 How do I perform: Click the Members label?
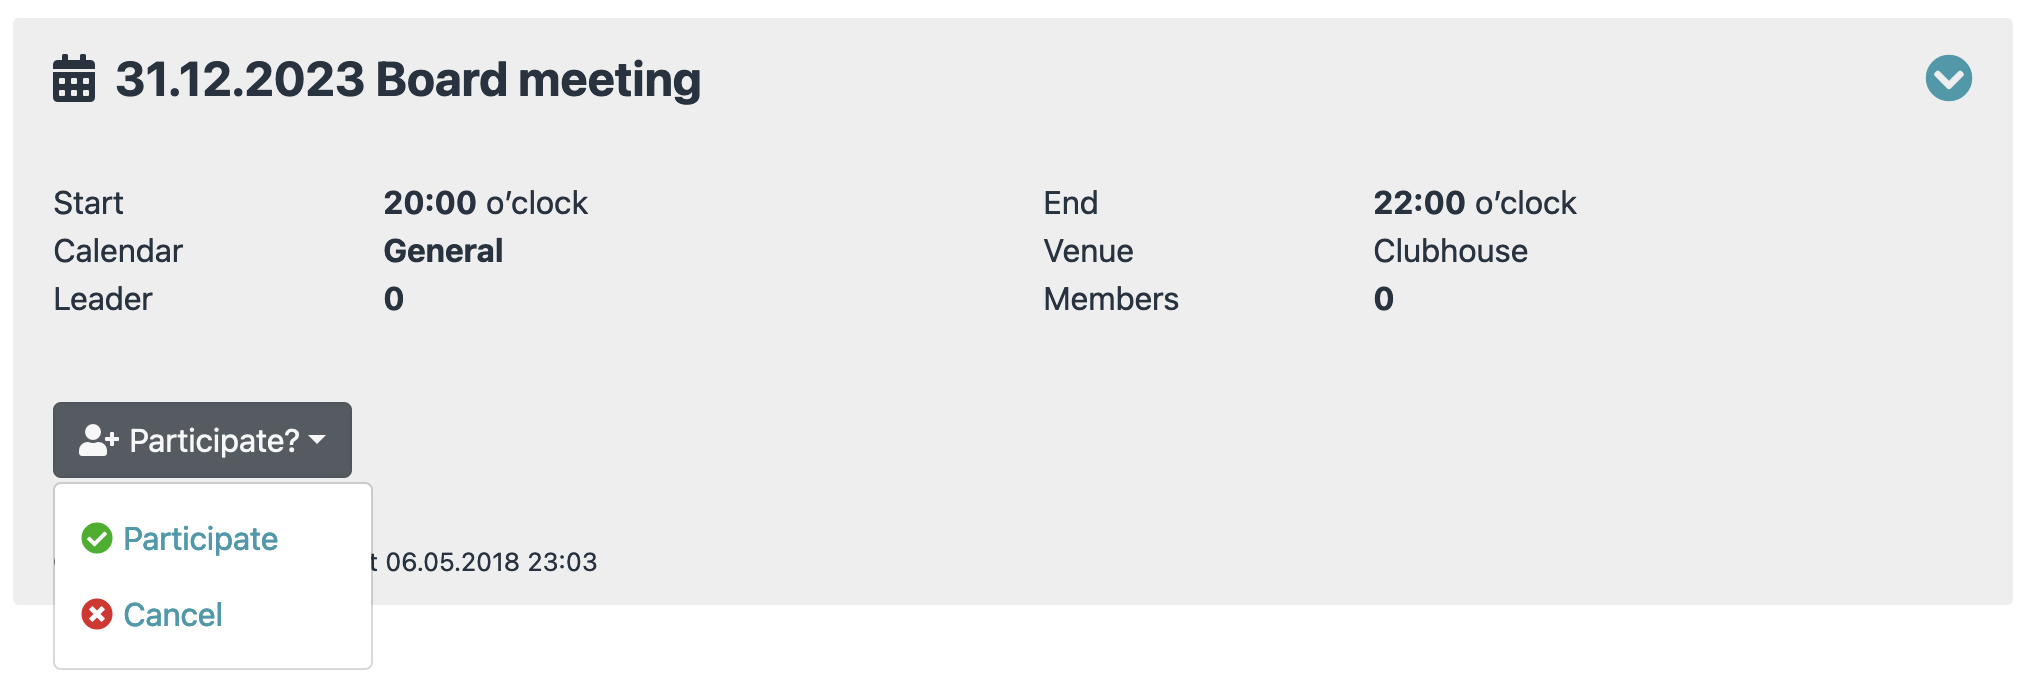pyautogui.click(x=1111, y=299)
